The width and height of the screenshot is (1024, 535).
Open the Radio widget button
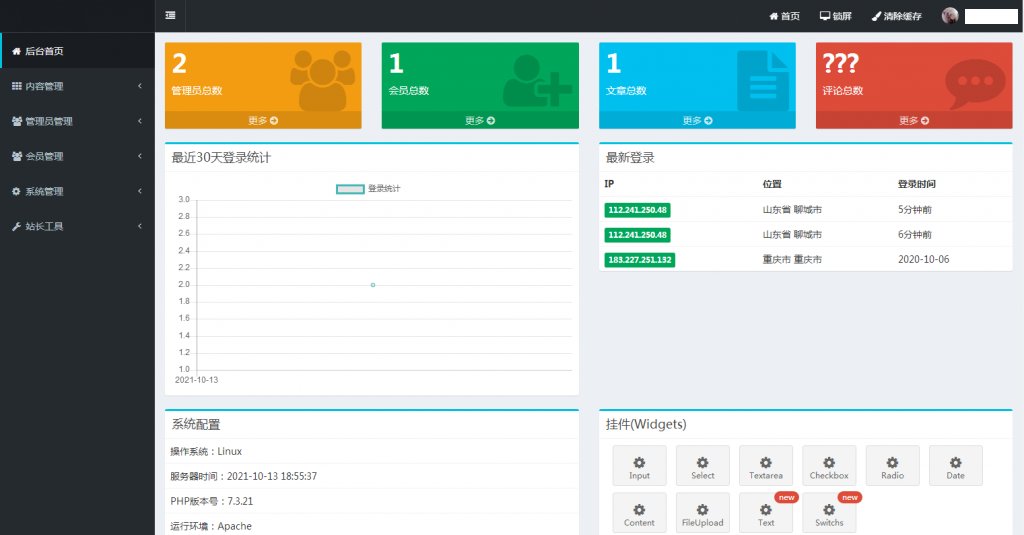tap(893, 466)
